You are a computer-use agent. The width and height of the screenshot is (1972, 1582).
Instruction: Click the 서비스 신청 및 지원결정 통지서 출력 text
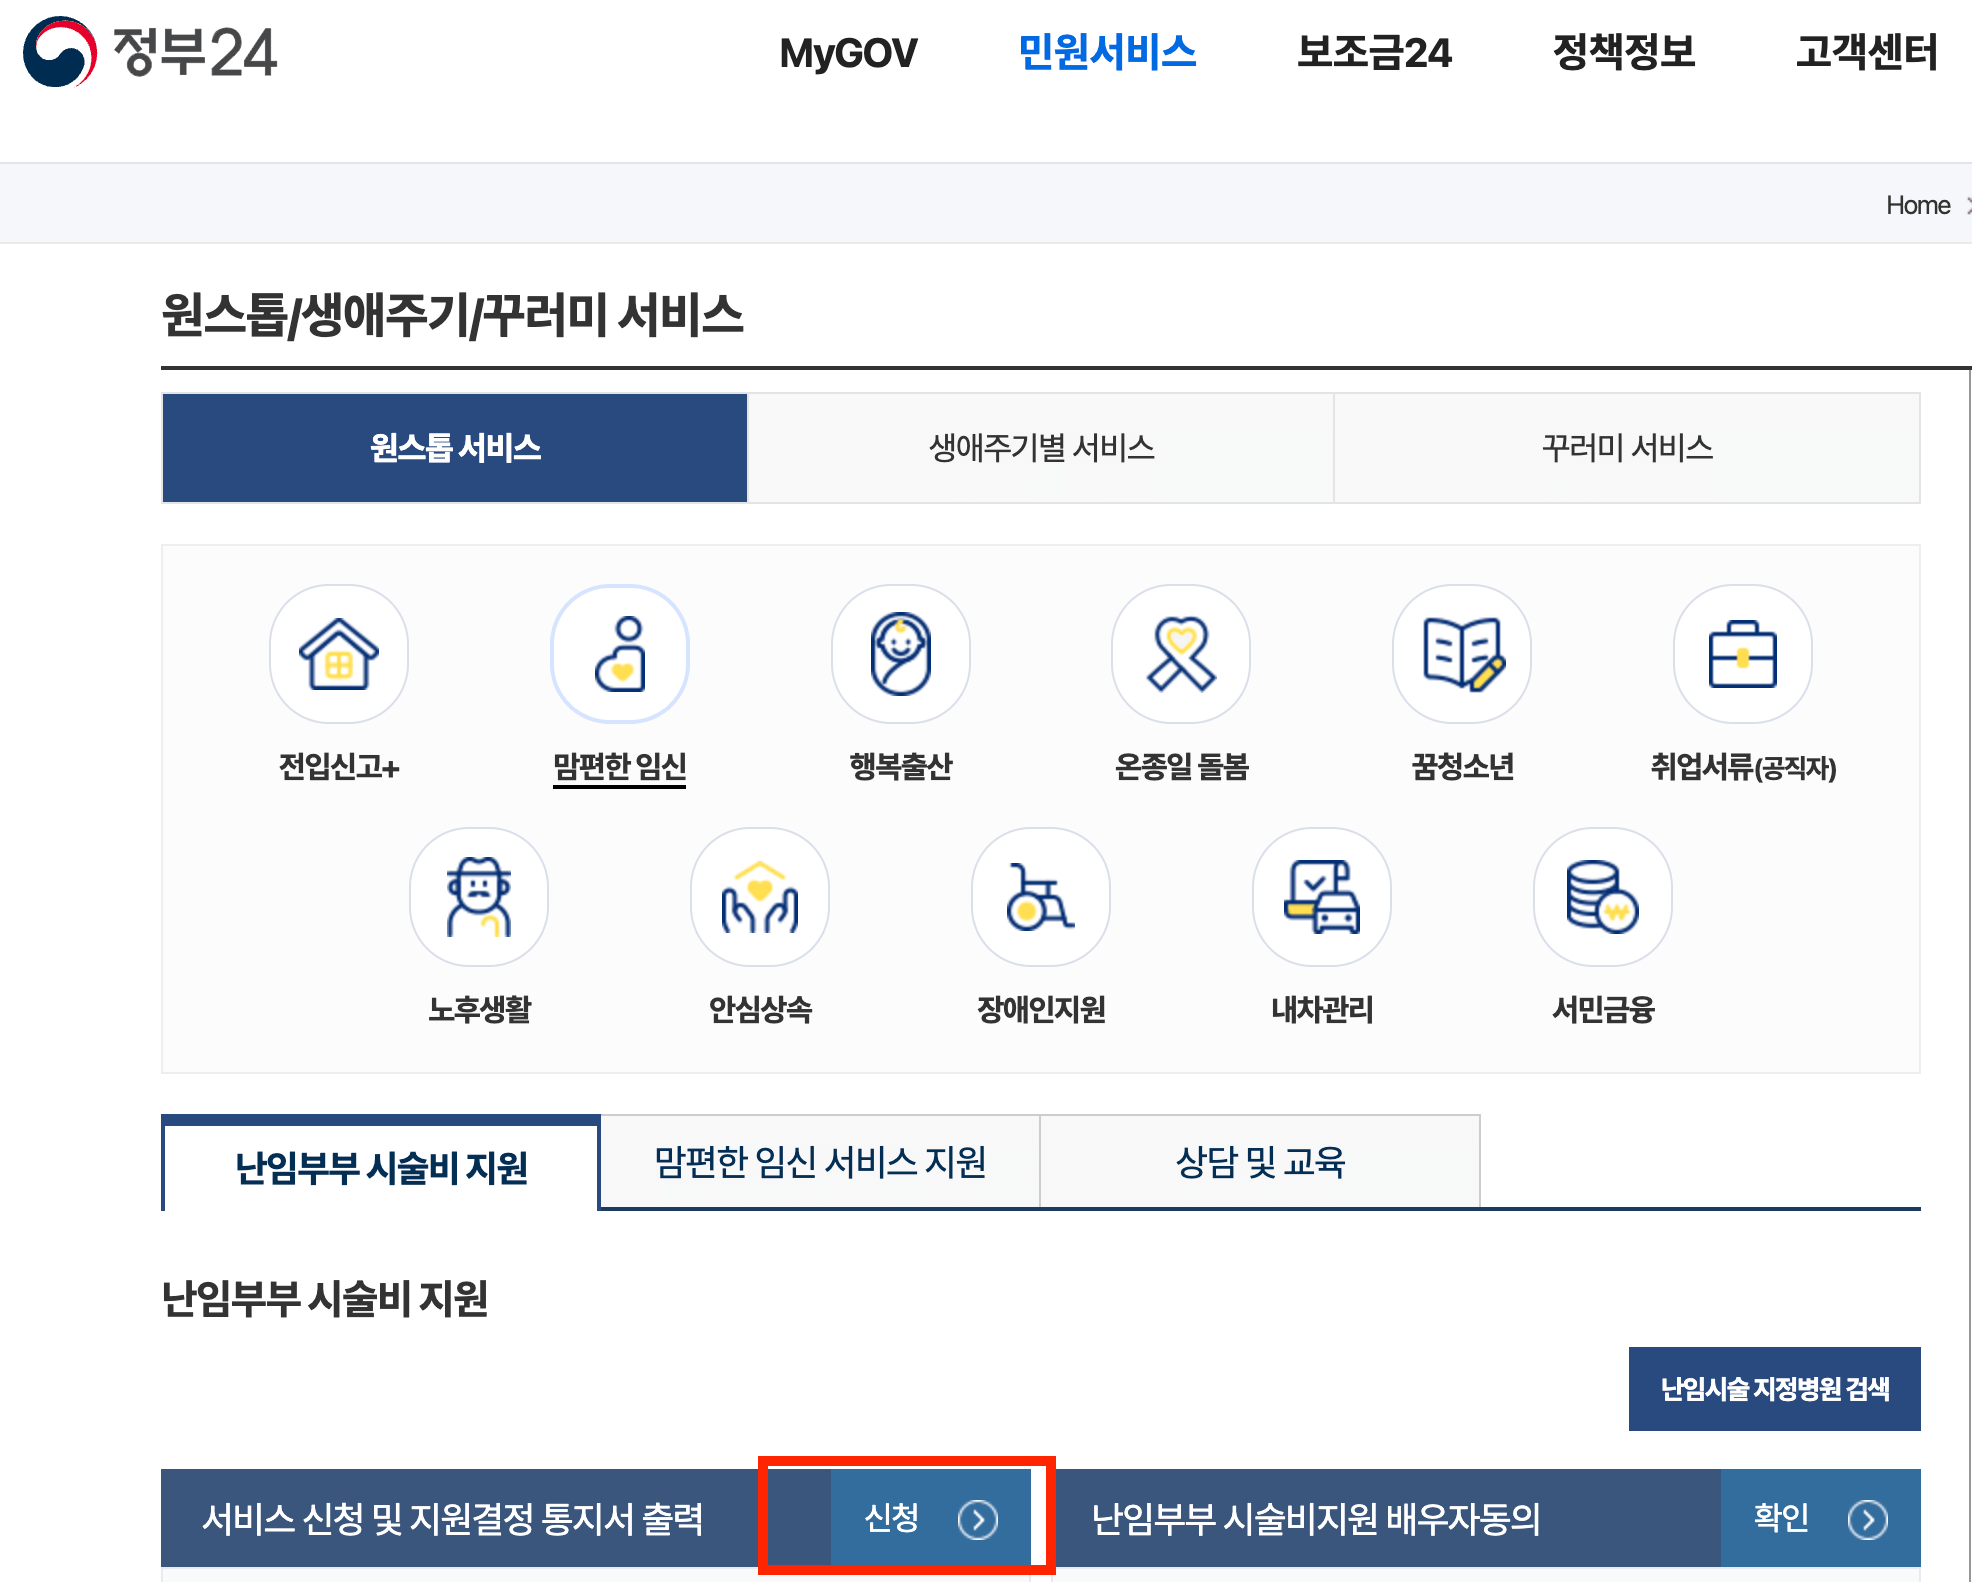coord(452,1519)
